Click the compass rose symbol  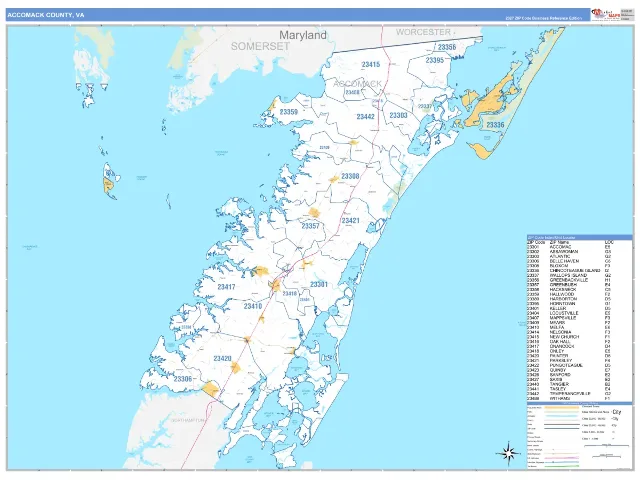coord(508,453)
